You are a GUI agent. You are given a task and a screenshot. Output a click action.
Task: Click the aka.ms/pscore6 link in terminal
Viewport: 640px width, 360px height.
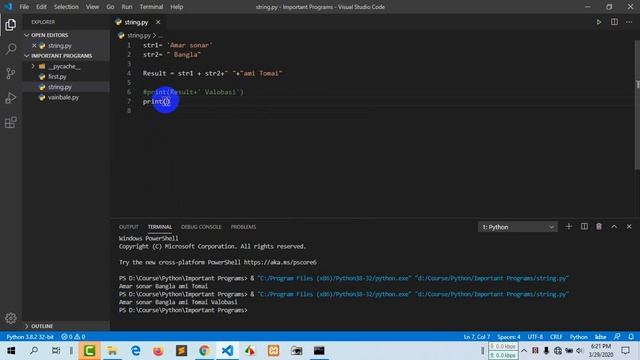click(x=280, y=262)
